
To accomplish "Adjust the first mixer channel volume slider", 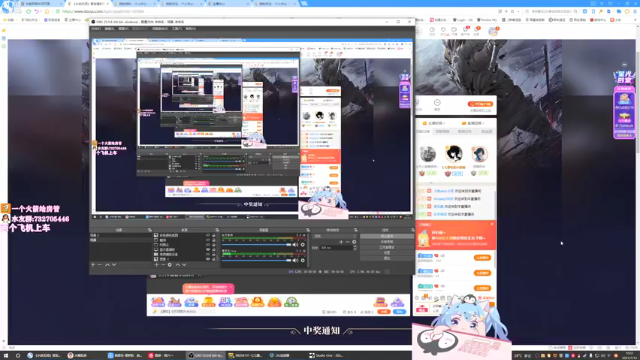I will coord(257,244).
